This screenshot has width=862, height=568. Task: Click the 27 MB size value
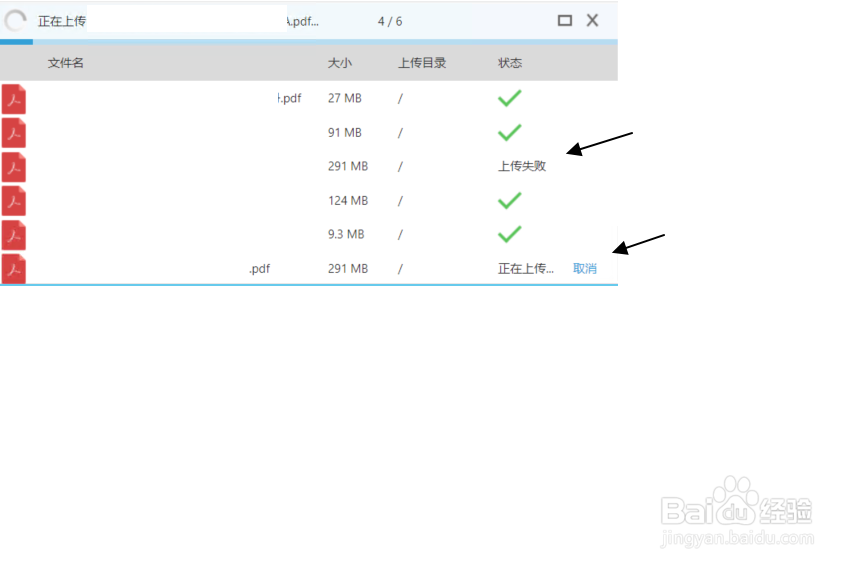pos(345,98)
